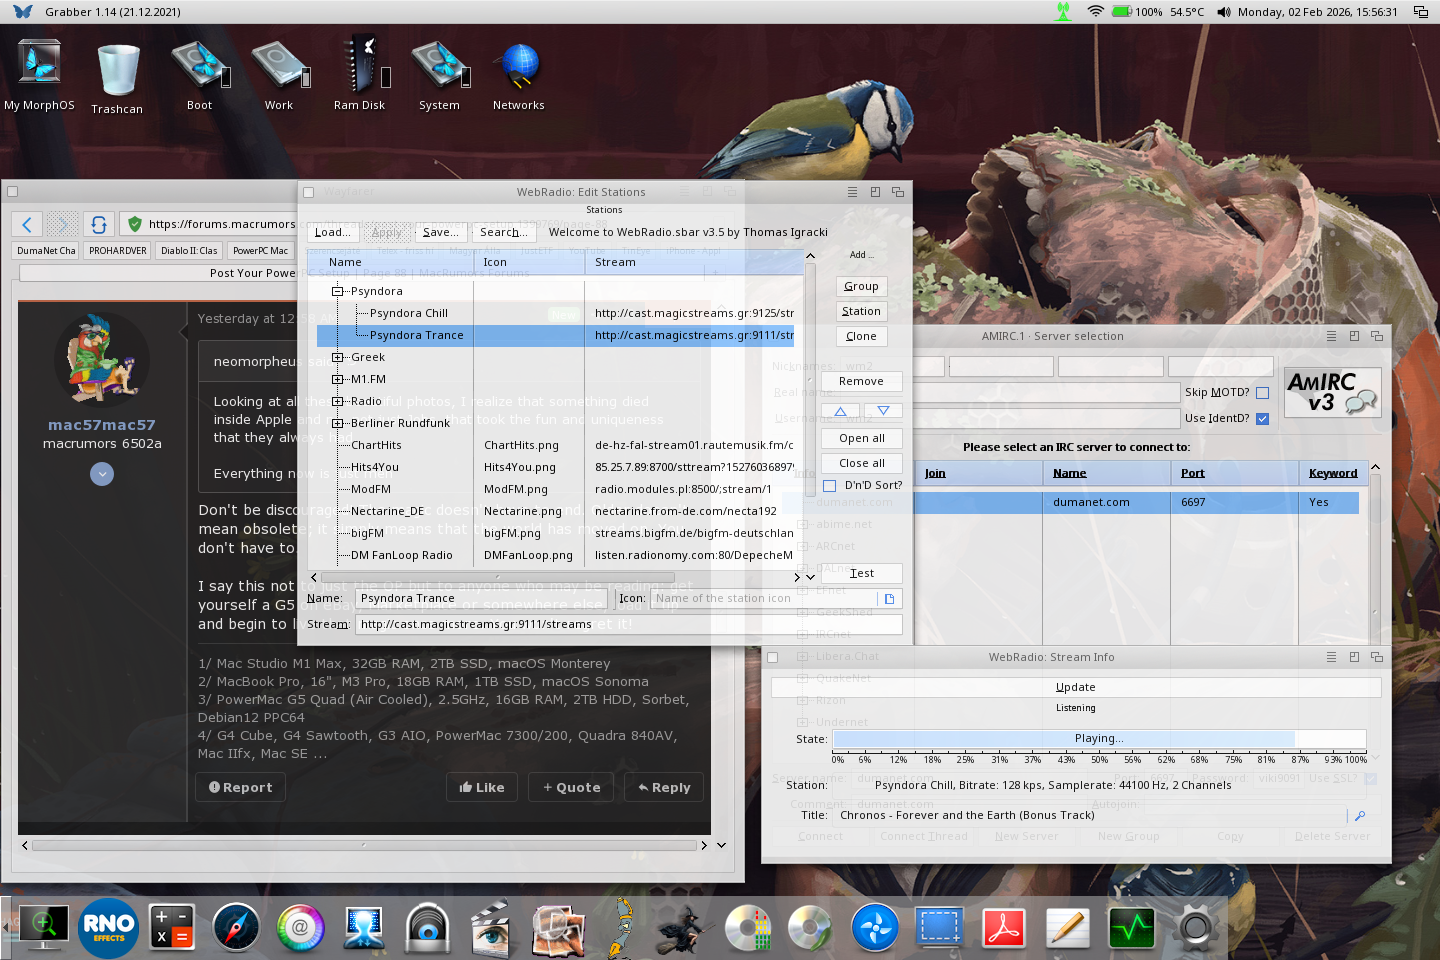Viewport: 1440px width, 960px height.
Task: Click the search icon next to Title field
Action: tap(1360, 815)
